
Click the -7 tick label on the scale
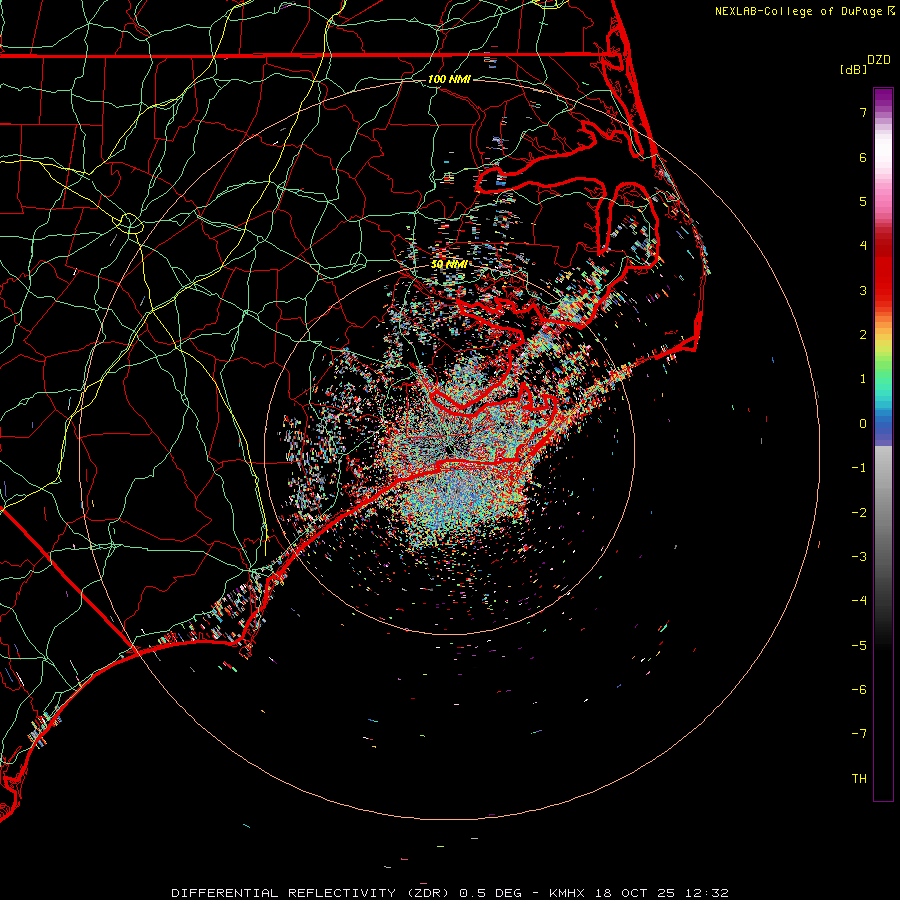click(859, 734)
